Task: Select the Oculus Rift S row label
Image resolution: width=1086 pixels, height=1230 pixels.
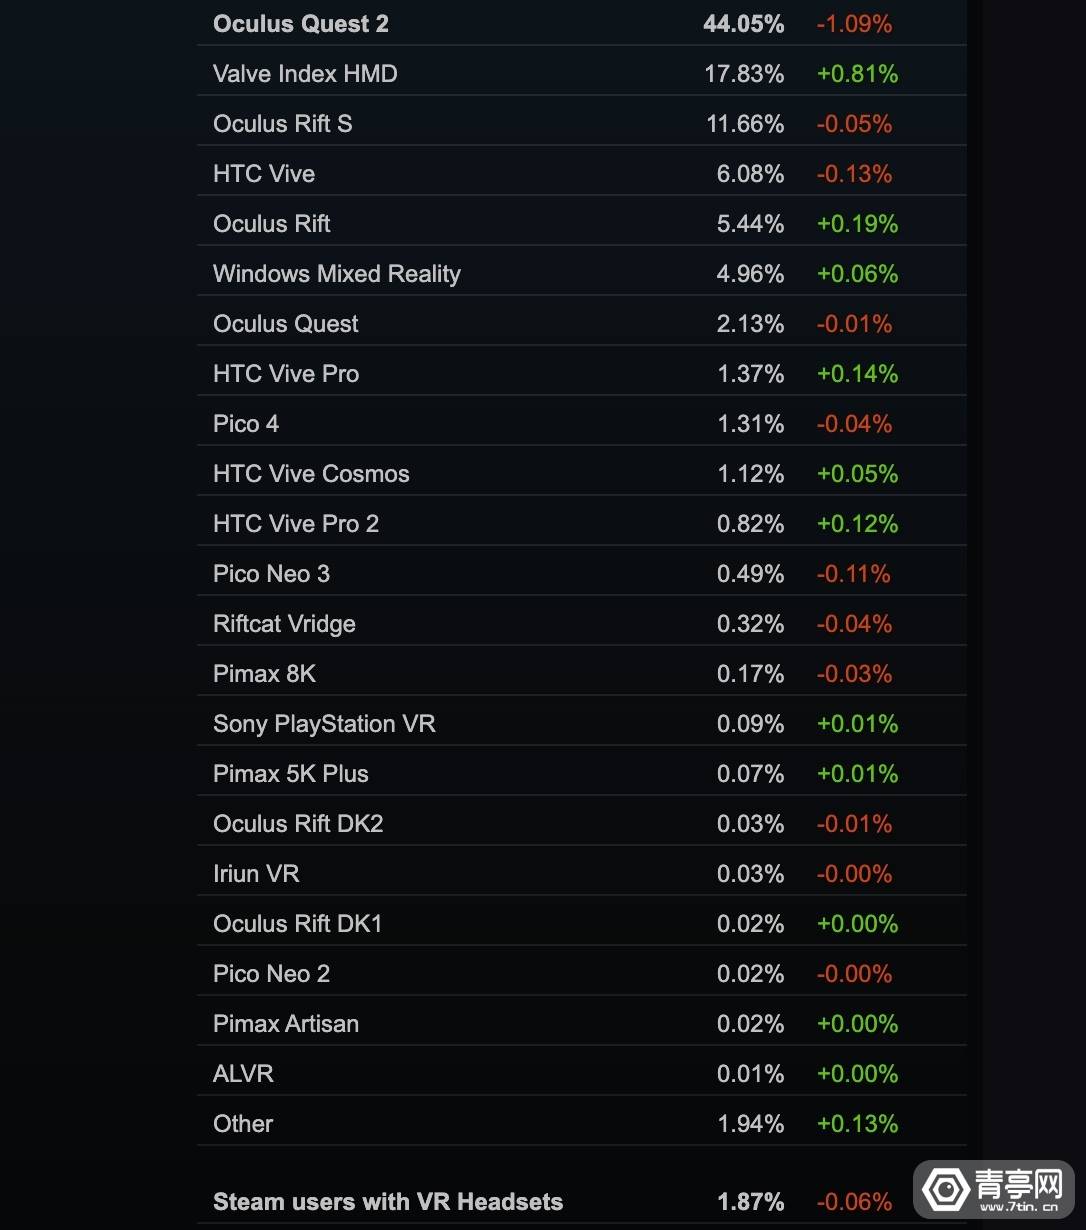Action: tap(282, 124)
